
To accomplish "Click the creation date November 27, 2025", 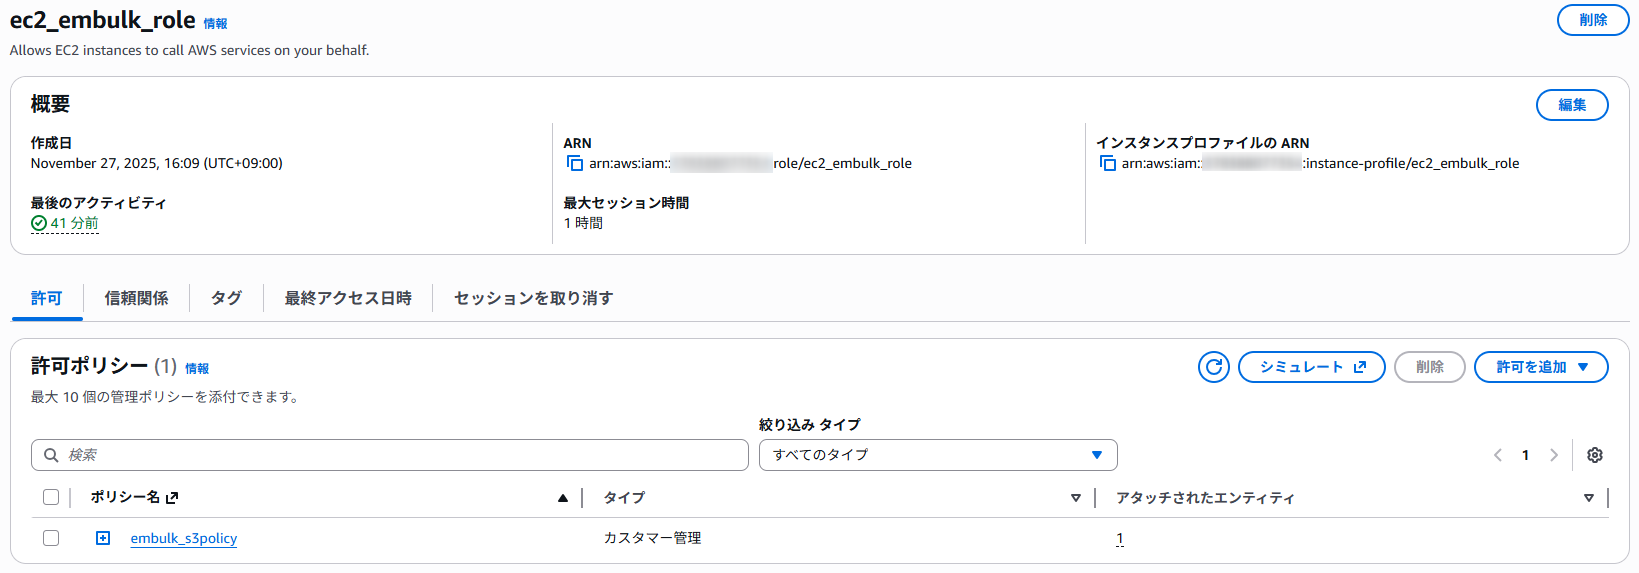I will pos(157,163).
